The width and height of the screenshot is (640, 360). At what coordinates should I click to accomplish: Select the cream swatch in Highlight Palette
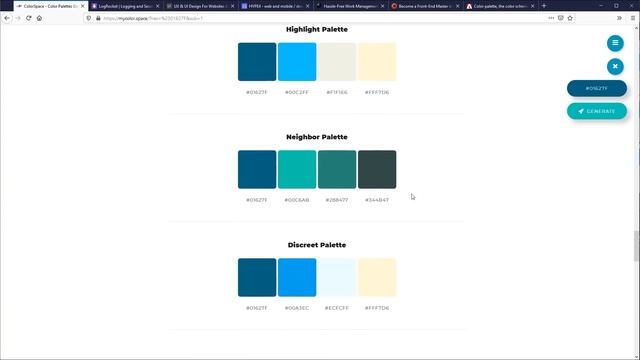[377, 62]
